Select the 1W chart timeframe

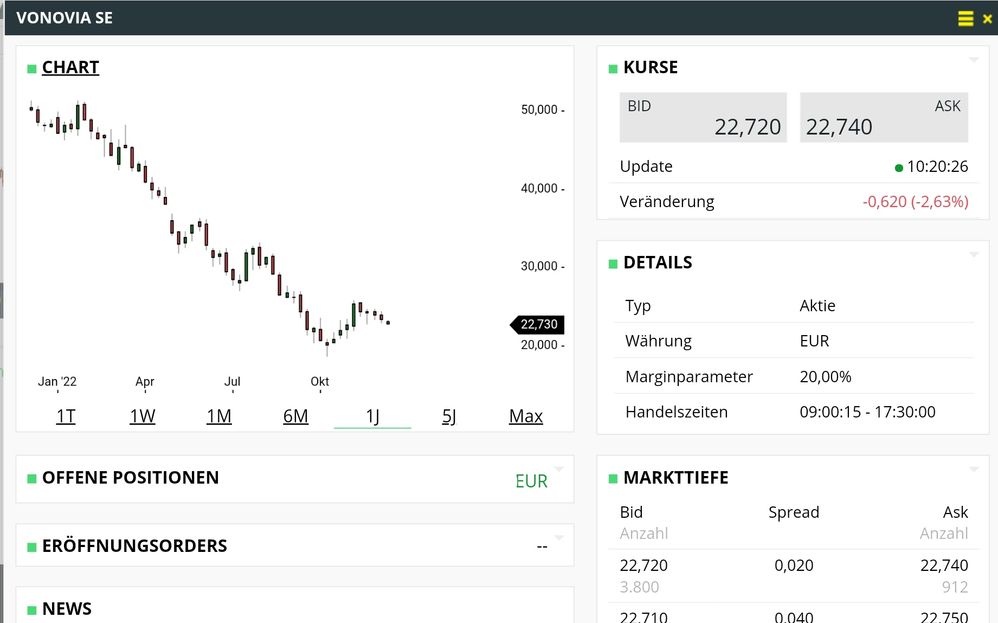pyautogui.click(x=142, y=416)
